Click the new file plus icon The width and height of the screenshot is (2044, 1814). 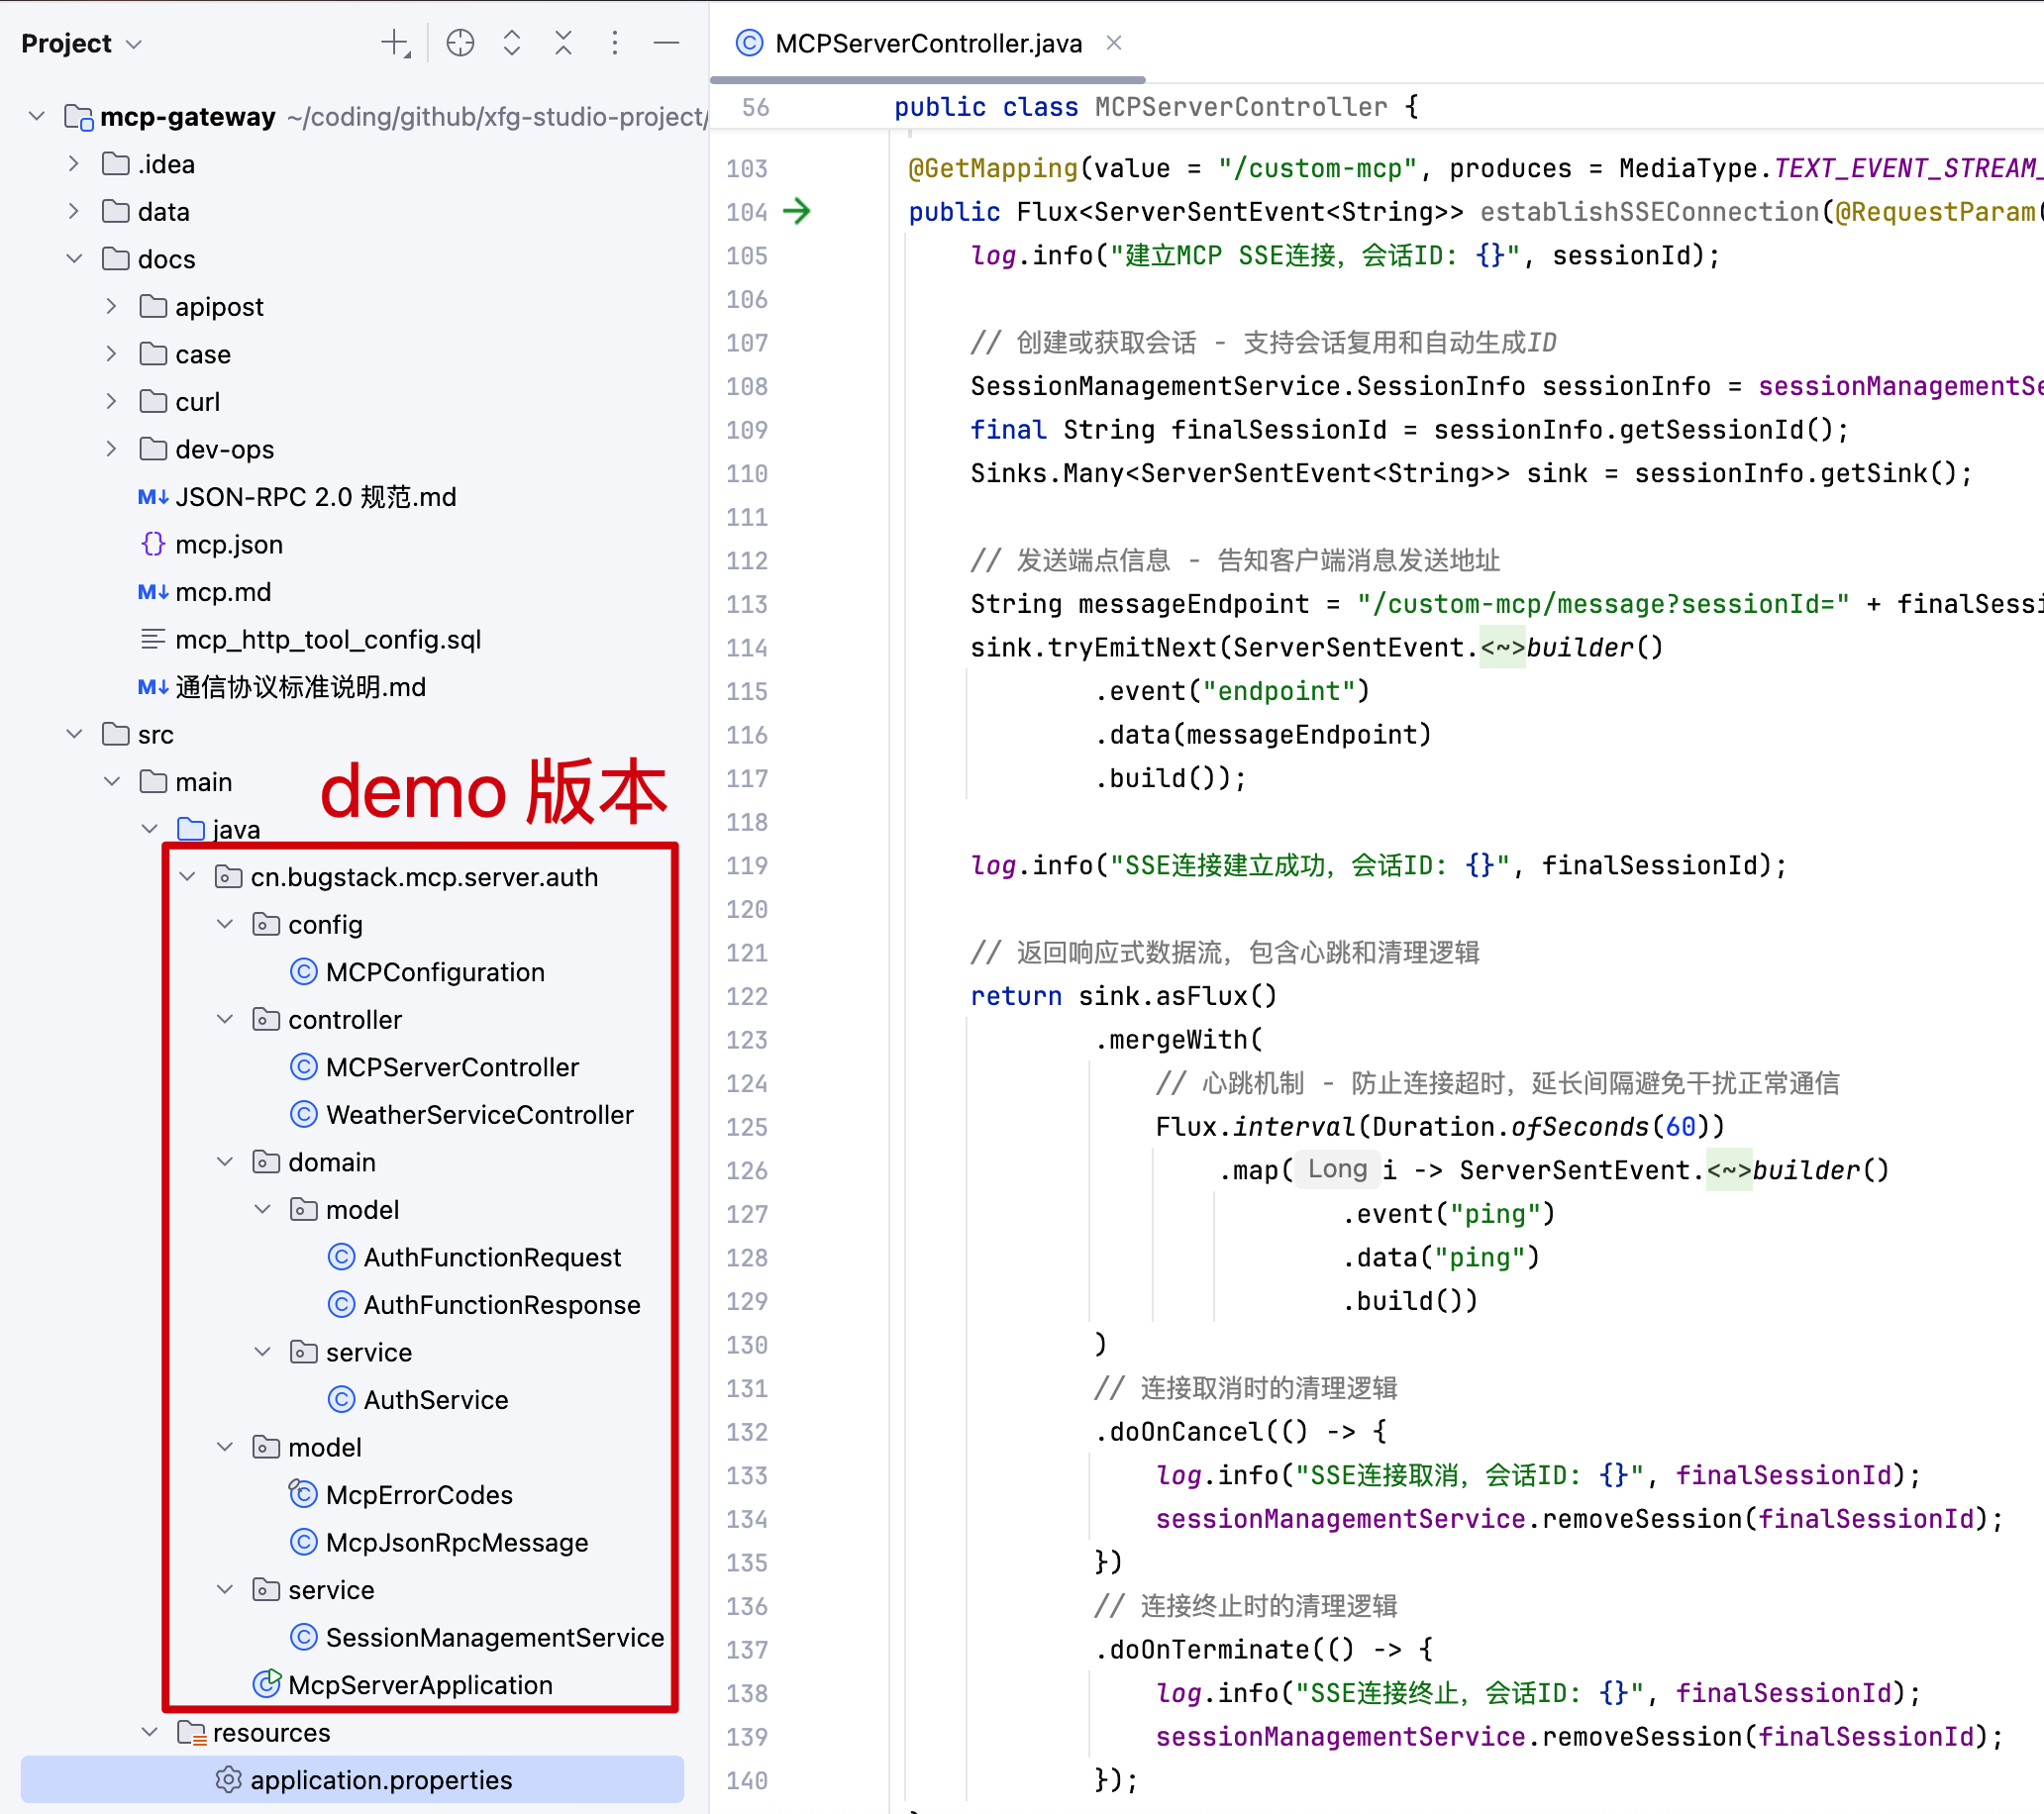[395, 43]
